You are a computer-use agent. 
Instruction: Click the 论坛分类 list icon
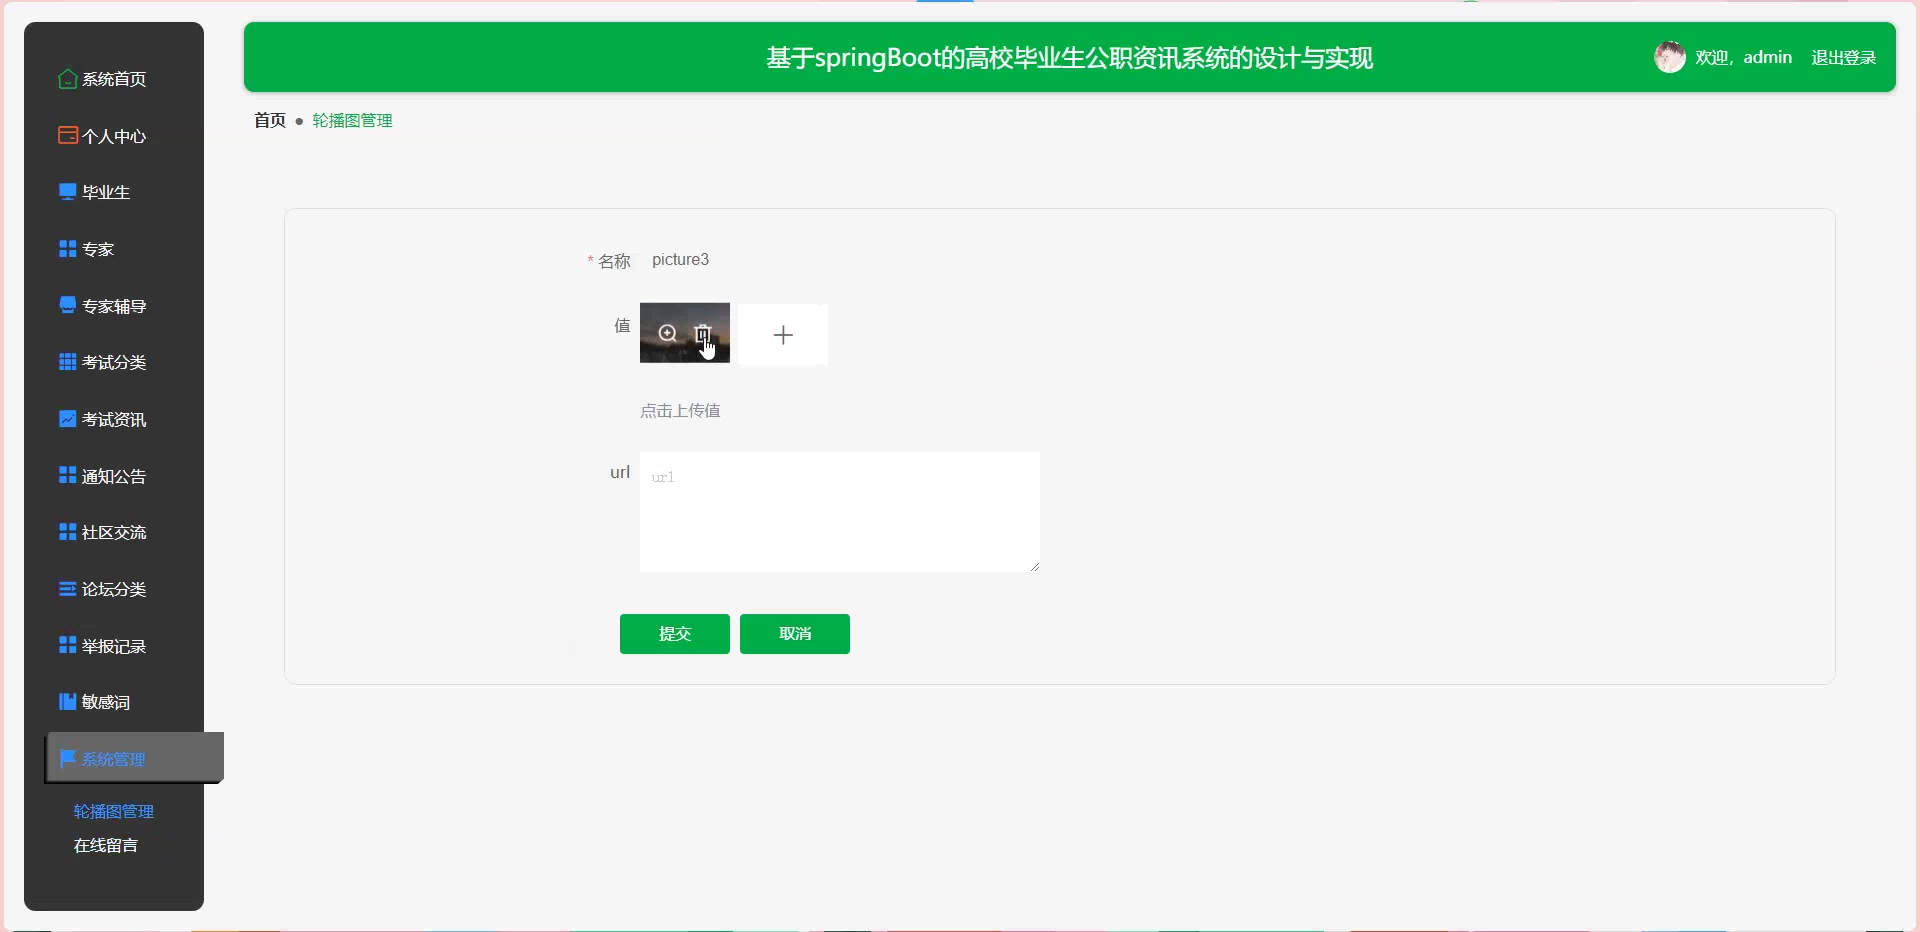coord(67,589)
